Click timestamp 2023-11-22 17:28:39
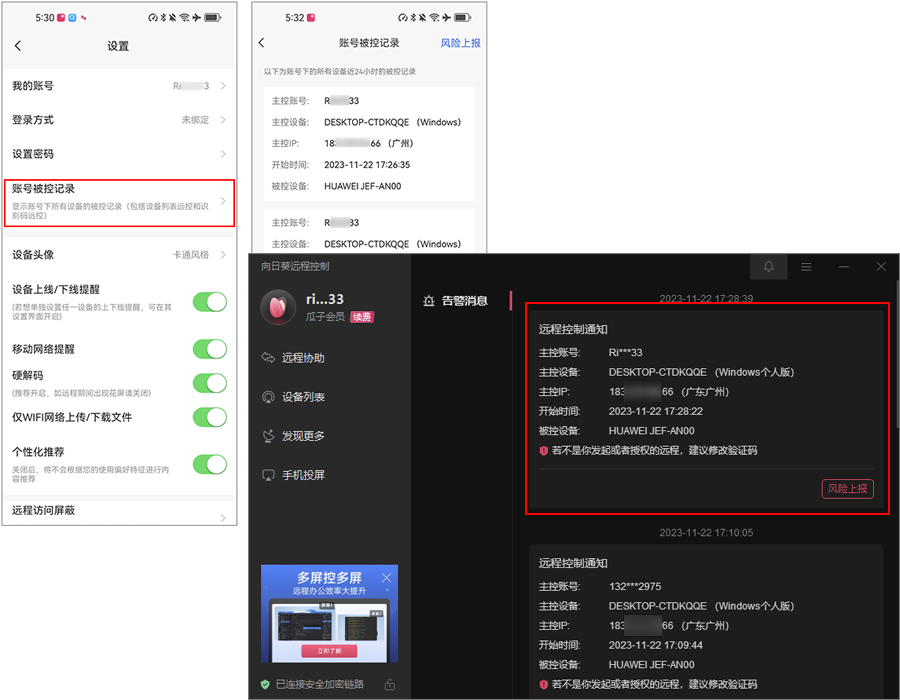Screen dimensions: 900x700 click(x=706, y=298)
